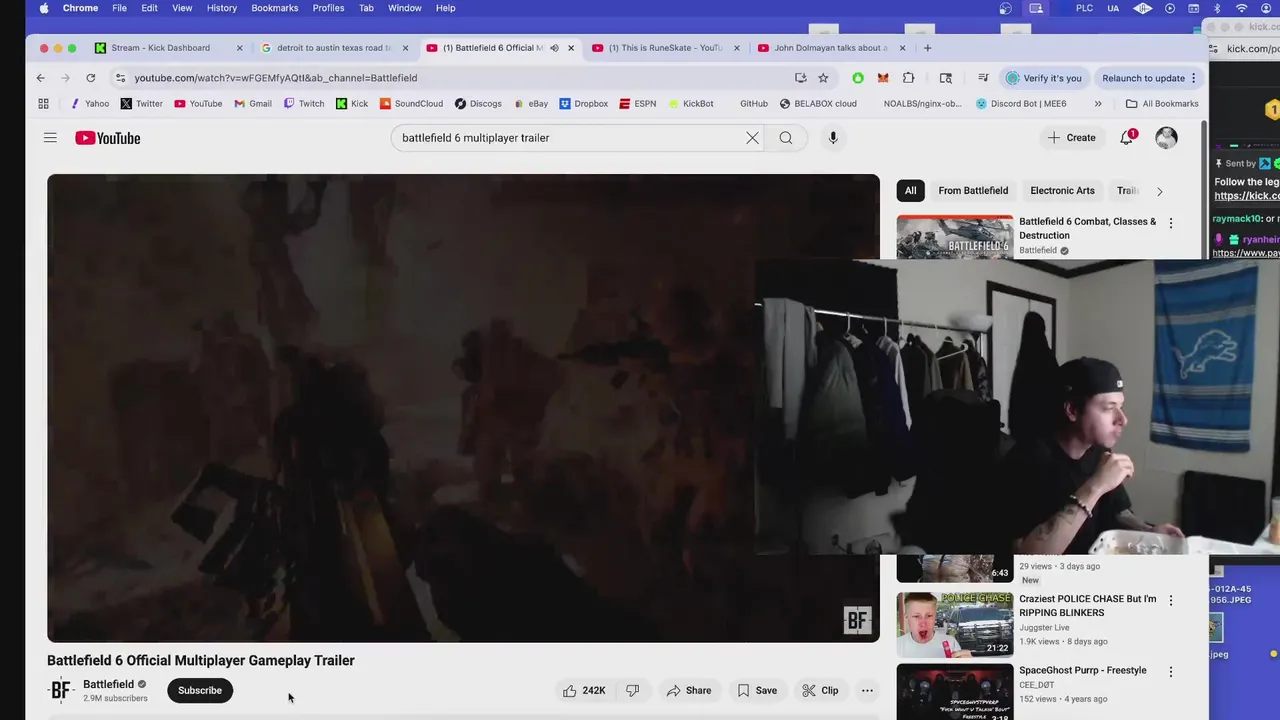Bookmark this page with the star

[x=823, y=78]
